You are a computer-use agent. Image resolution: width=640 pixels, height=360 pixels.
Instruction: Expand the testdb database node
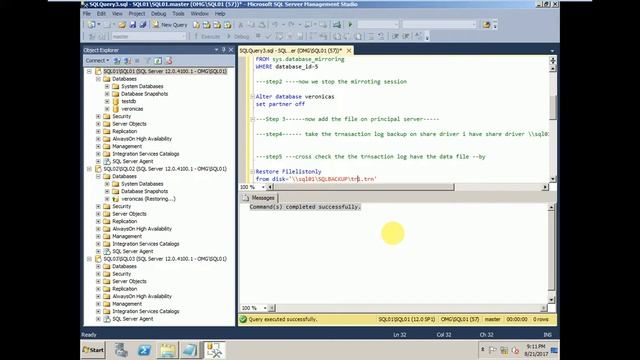[x=107, y=101]
